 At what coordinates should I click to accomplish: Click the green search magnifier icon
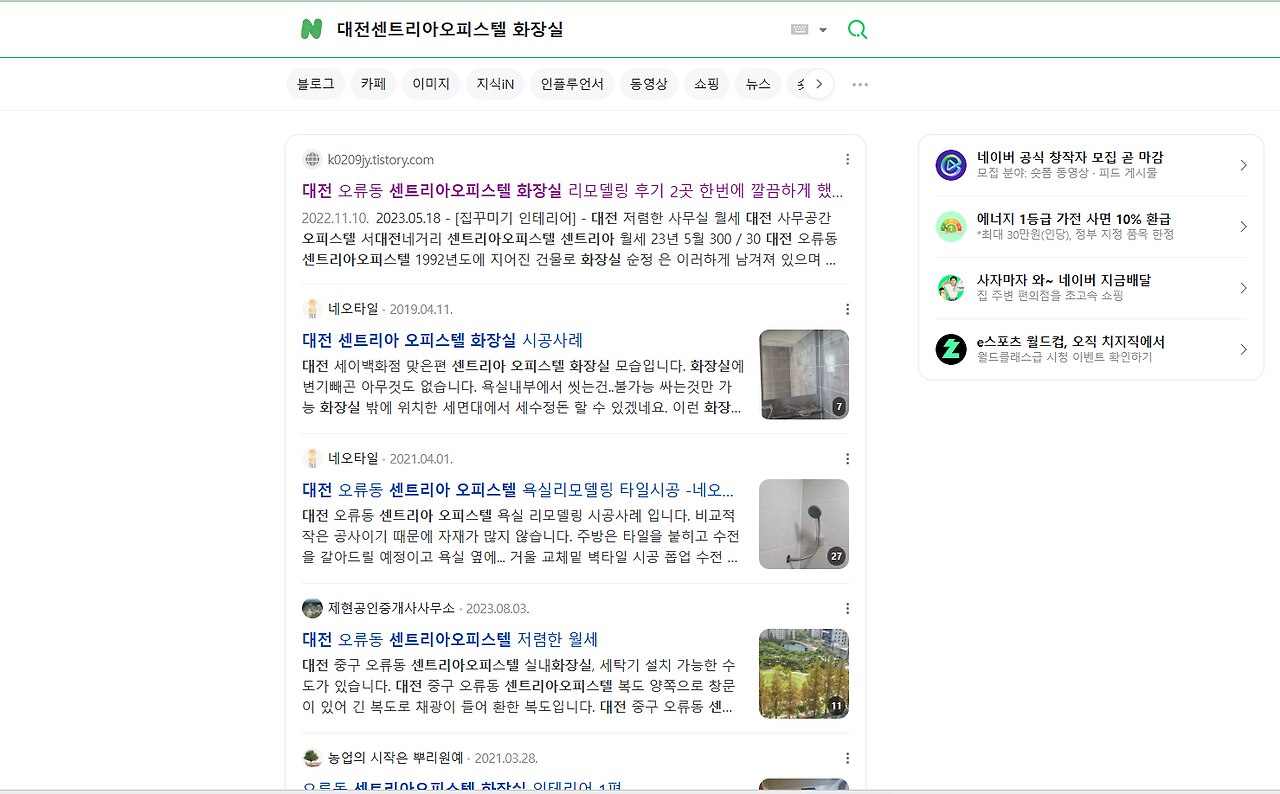857,29
